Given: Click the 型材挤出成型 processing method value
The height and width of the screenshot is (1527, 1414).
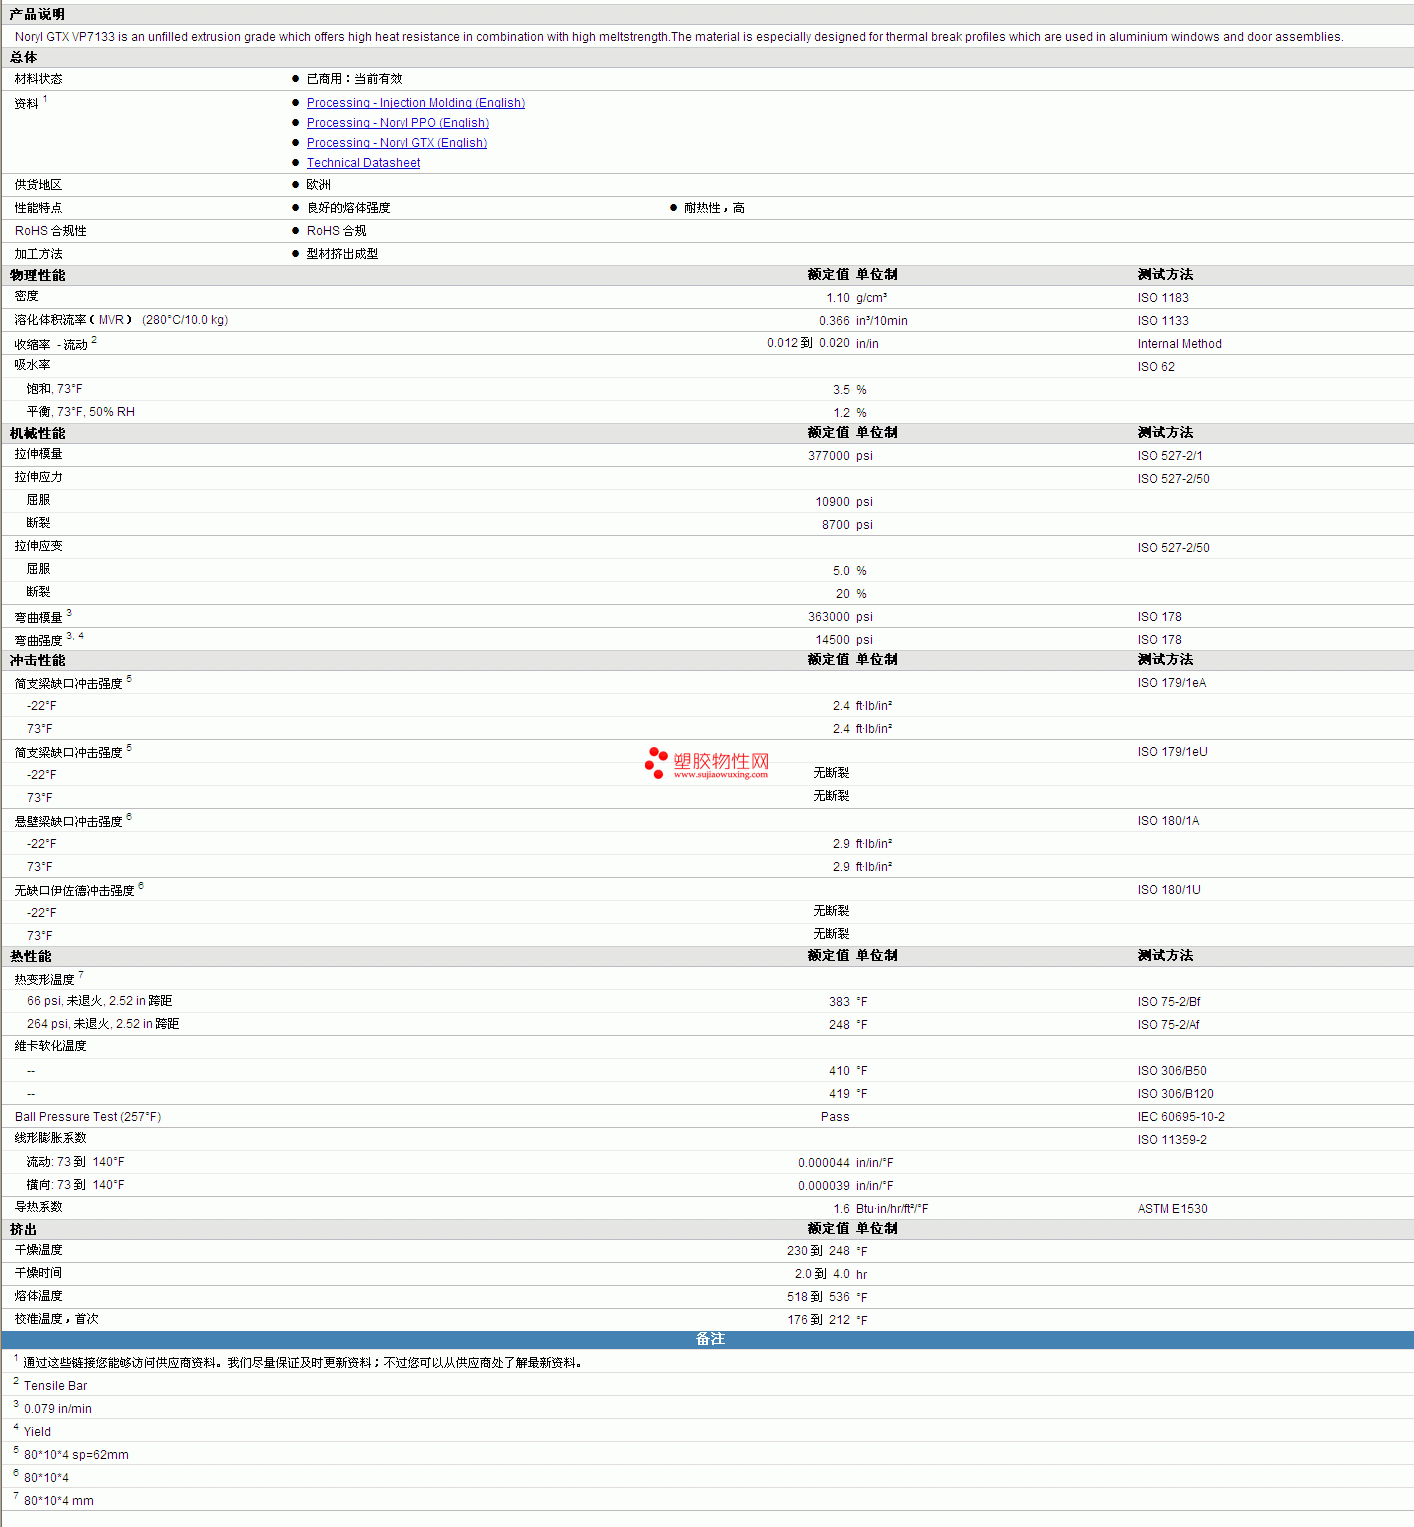Looking at the screenshot, I should pyautogui.click(x=342, y=254).
